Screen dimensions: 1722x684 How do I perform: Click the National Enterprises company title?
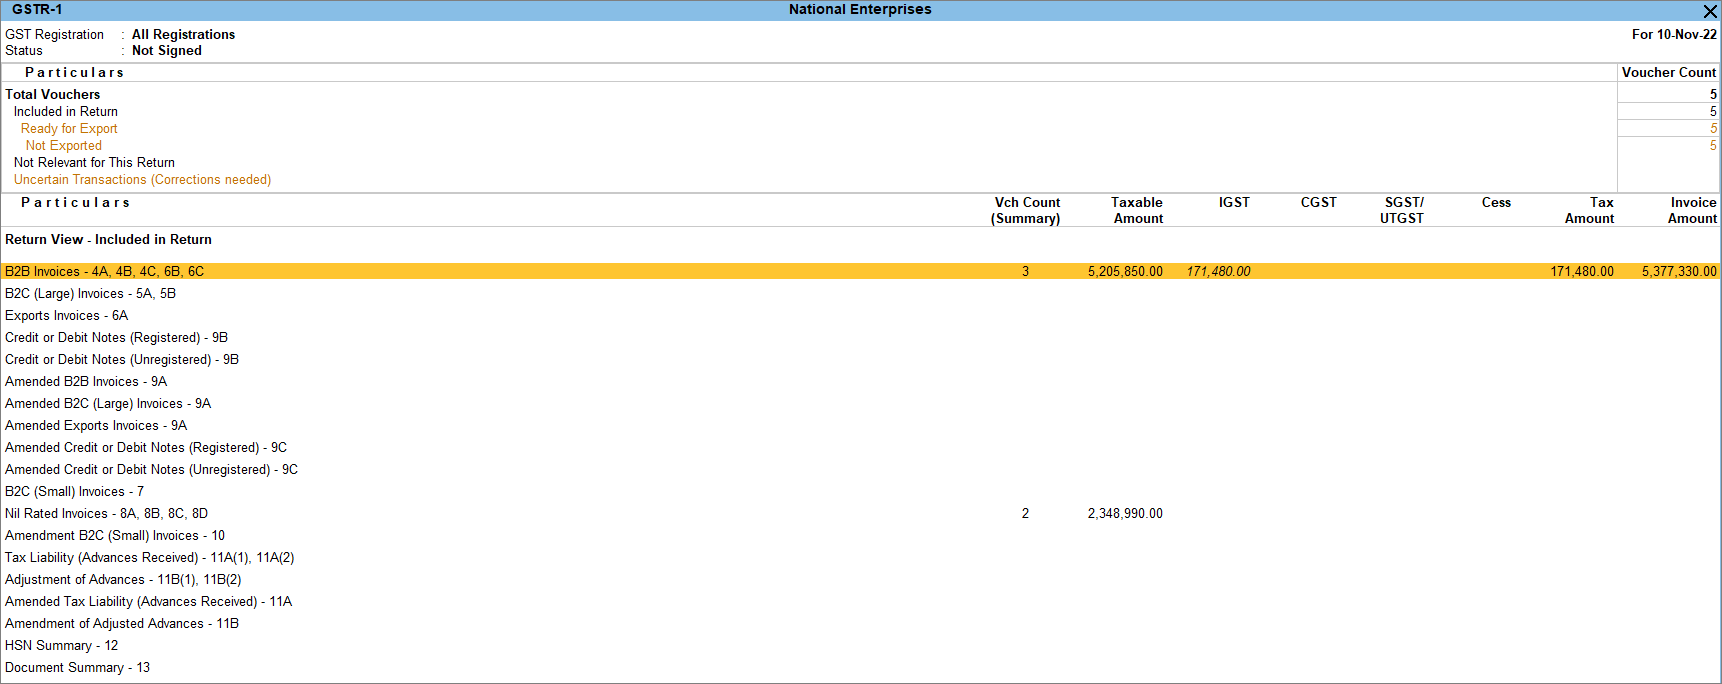point(860,9)
